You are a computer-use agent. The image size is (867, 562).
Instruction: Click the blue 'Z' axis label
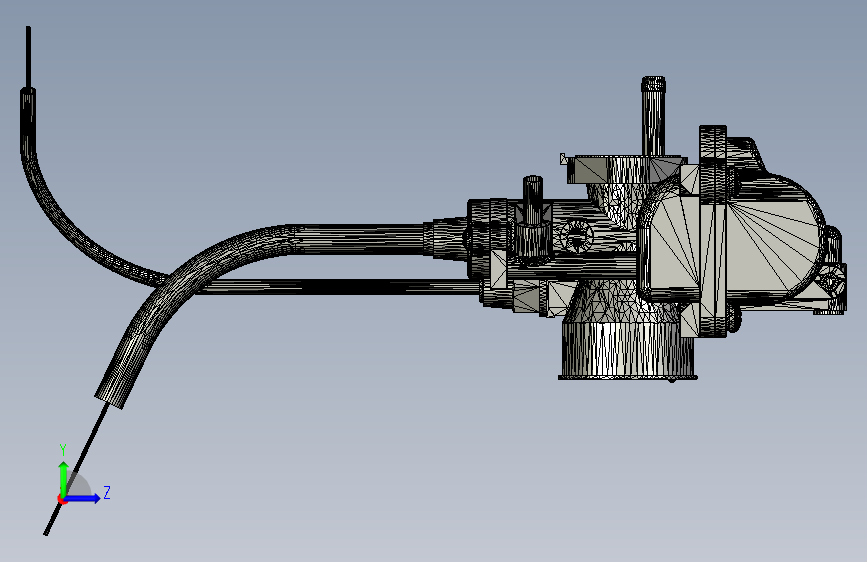107,492
